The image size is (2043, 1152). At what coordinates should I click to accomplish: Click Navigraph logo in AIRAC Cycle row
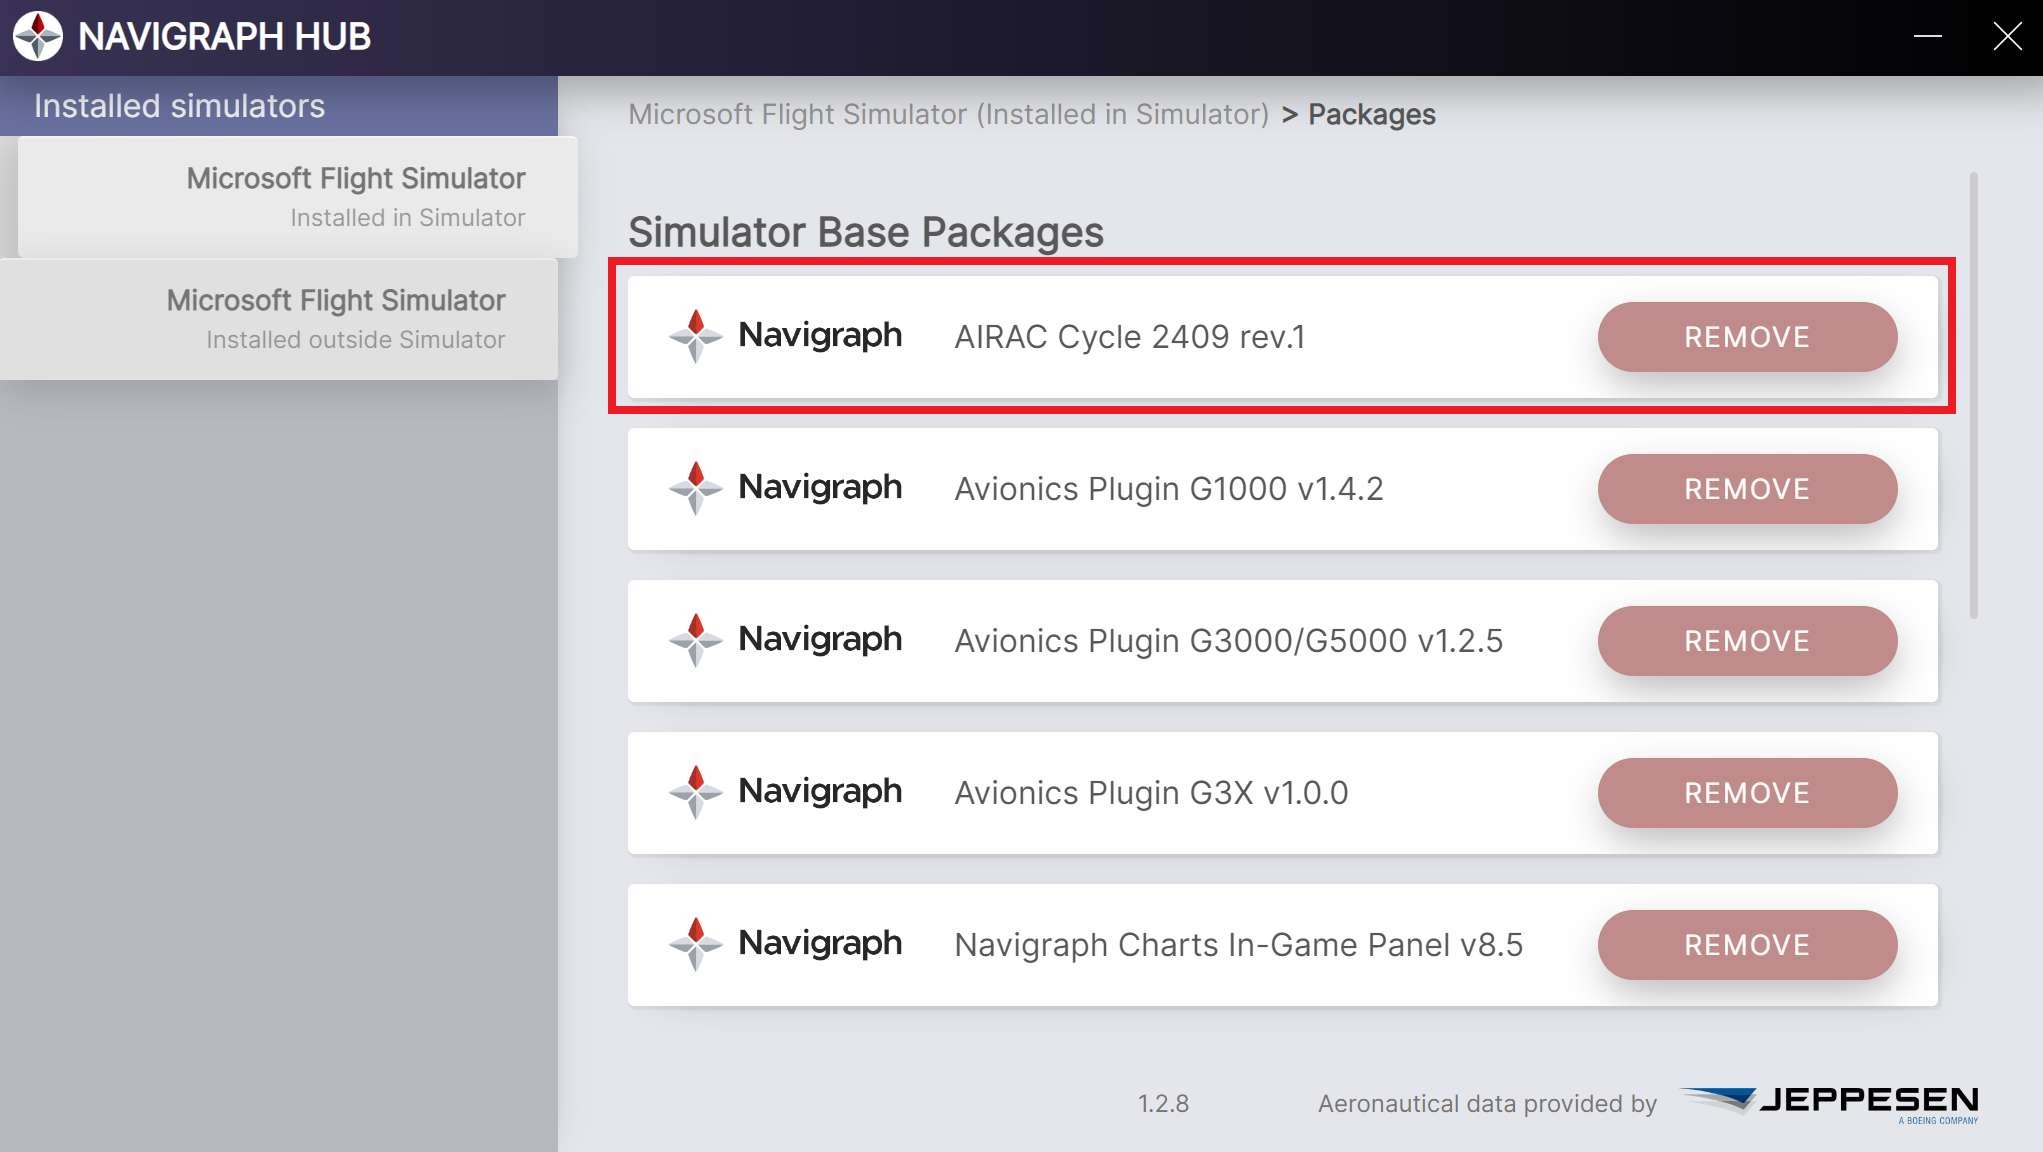point(785,336)
